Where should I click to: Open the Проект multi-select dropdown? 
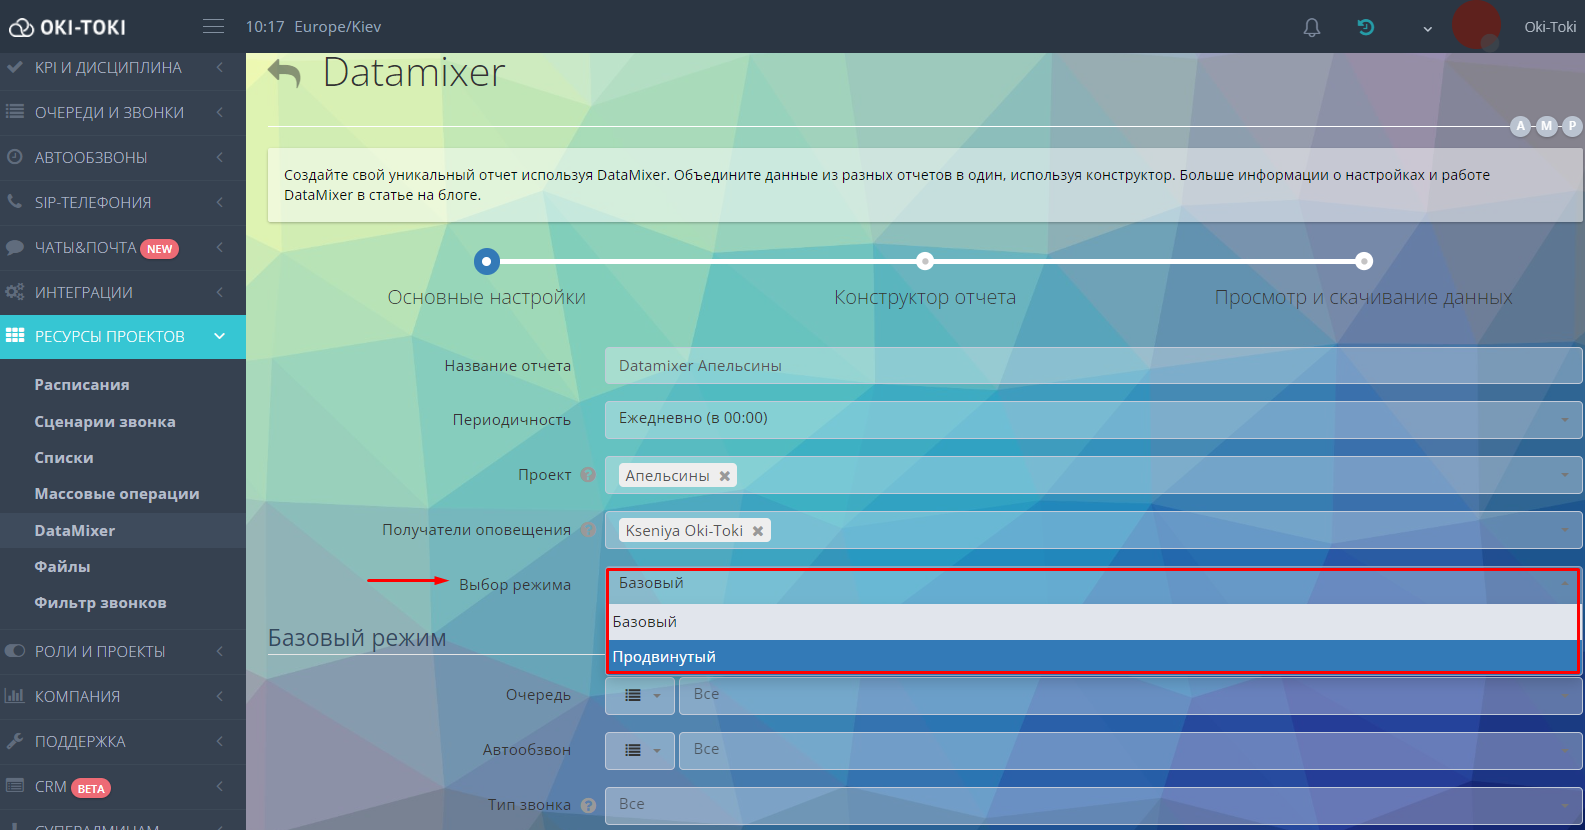pos(1093,475)
